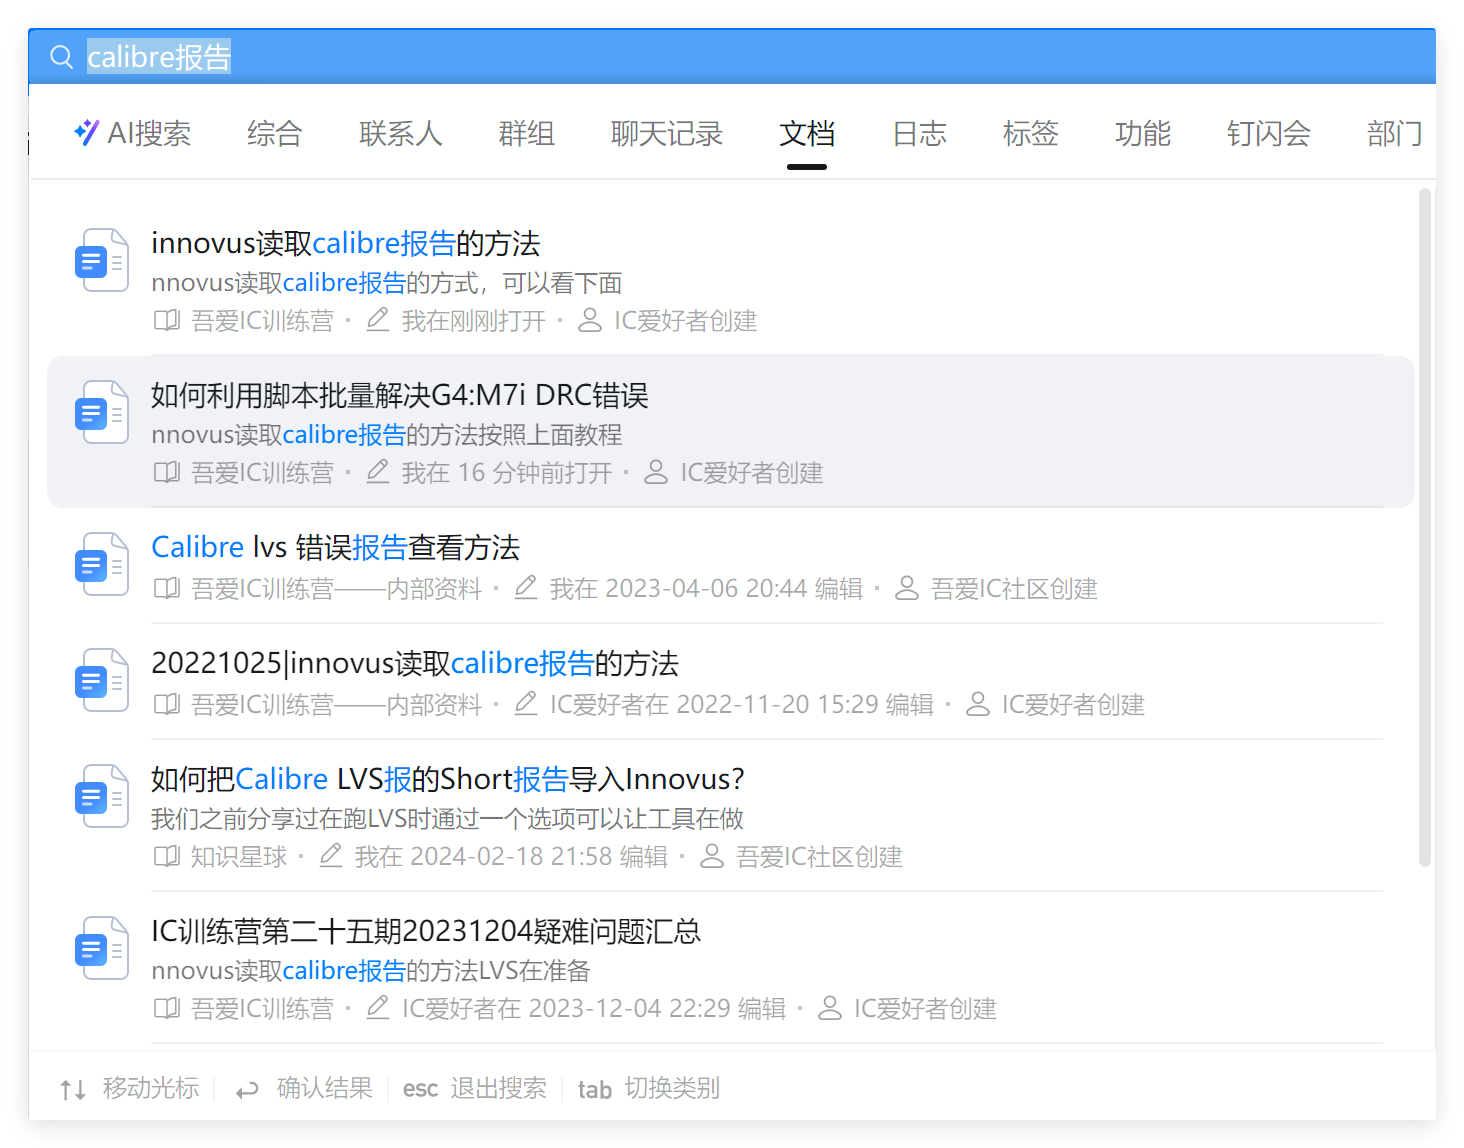The width and height of the screenshot is (1464, 1148).
Task: Click person icon in the 疑难问题汇总 row
Action: (x=830, y=1008)
